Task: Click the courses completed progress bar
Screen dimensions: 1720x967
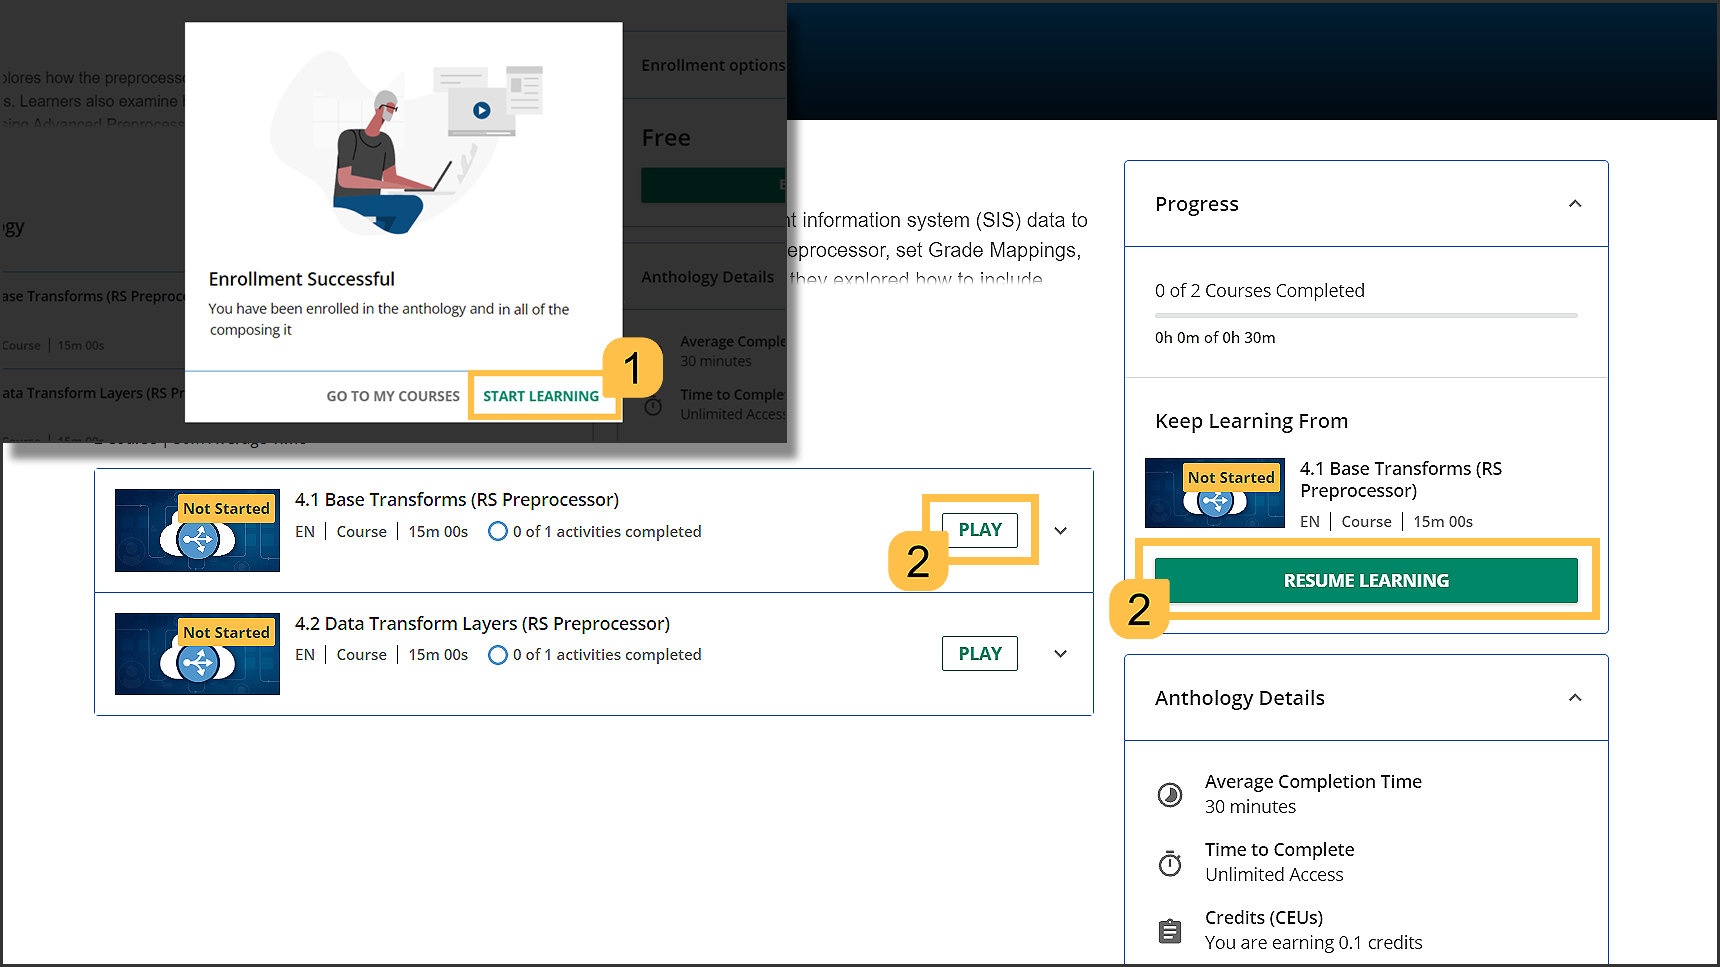Action: 1365,316
